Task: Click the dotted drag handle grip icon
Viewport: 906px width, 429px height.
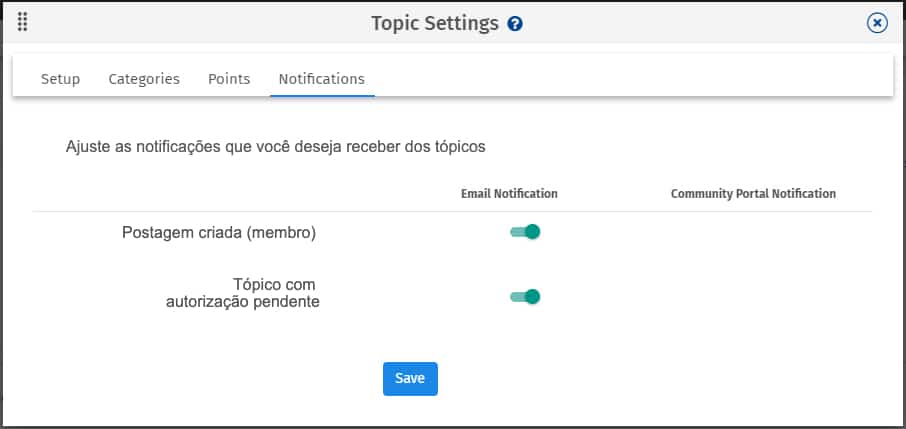Action: point(23,22)
